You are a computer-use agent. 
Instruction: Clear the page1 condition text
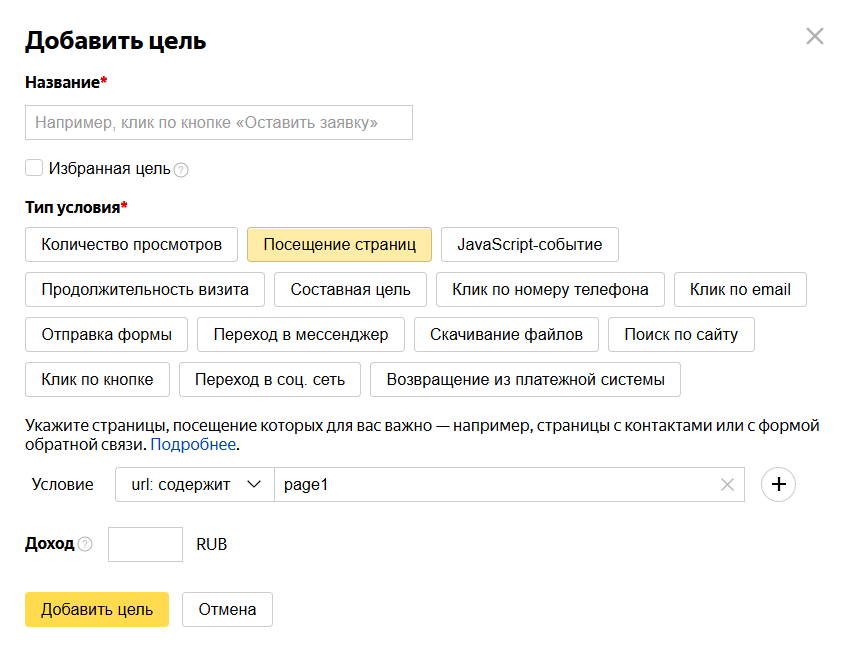pos(727,485)
